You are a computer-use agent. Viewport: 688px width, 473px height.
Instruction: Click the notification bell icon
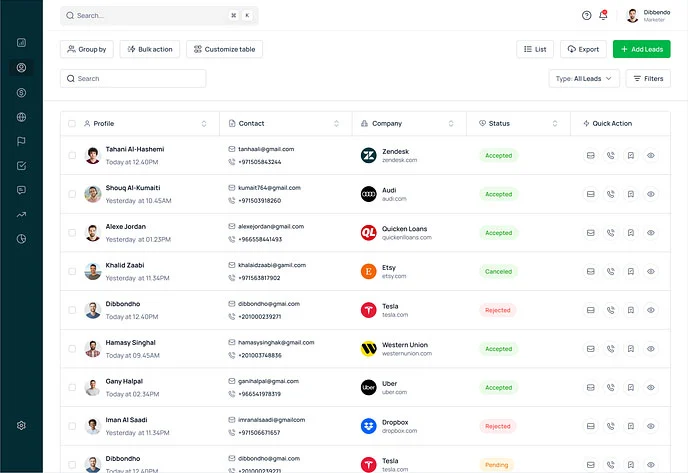pos(603,15)
